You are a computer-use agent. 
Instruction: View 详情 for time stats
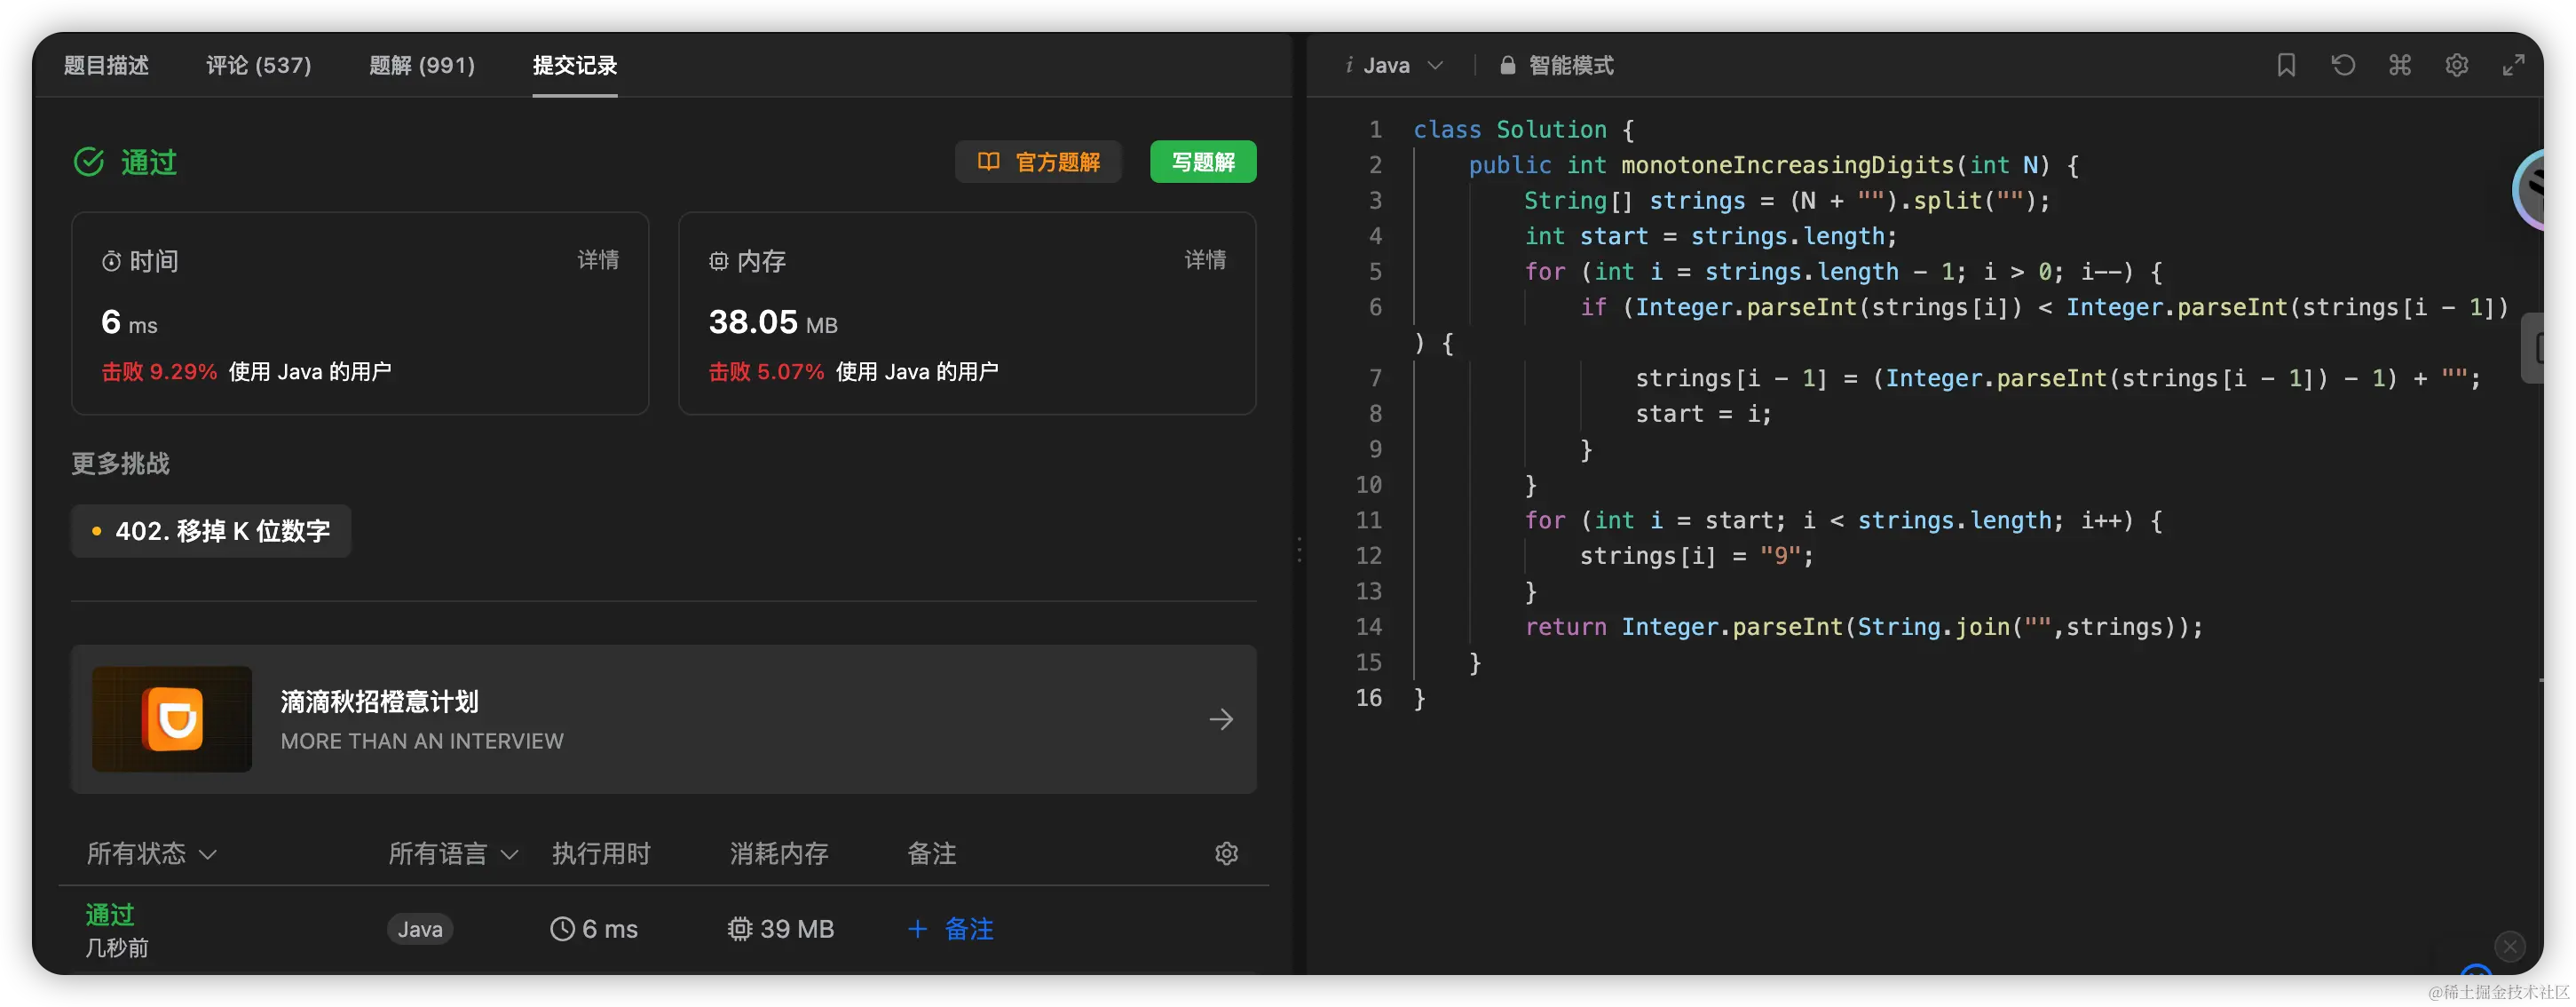click(x=597, y=260)
